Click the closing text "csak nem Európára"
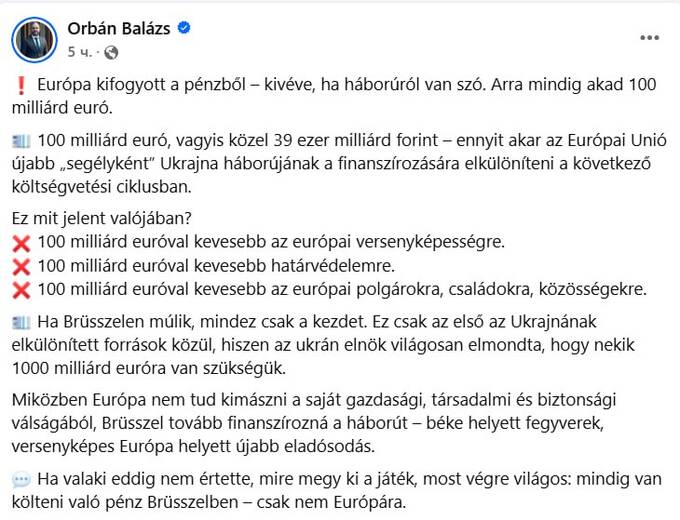The width and height of the screenshot is (680, 520). pos(330,502)
